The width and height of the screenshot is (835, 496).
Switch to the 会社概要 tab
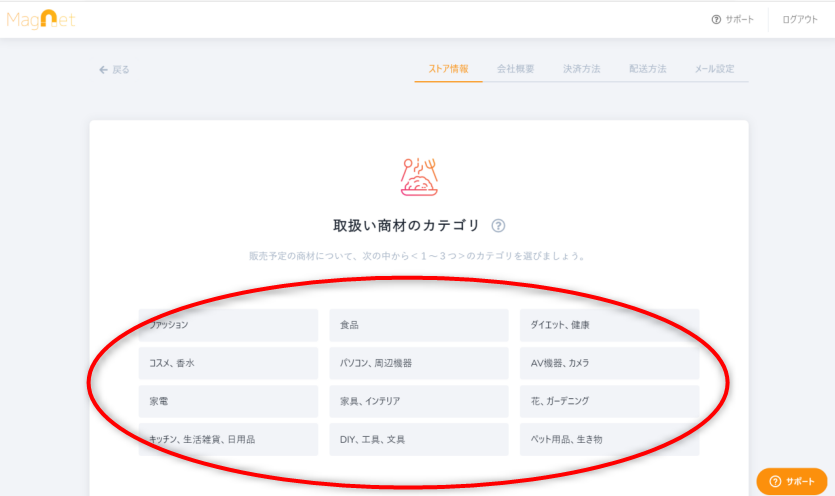515,69
